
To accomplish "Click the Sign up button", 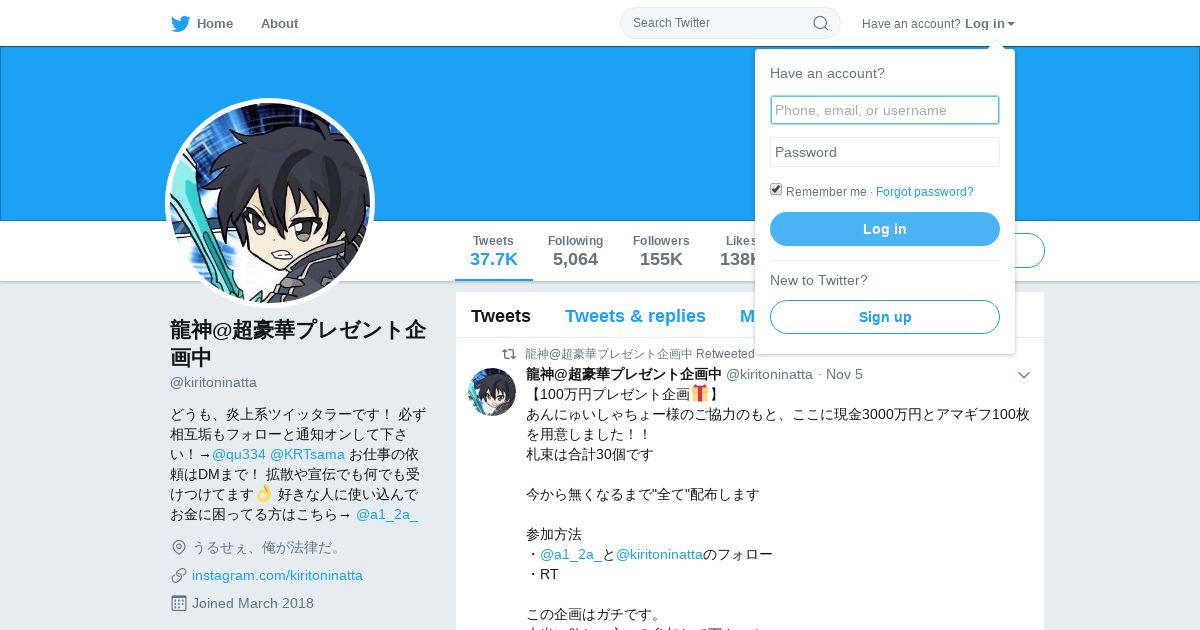I will tap(885, 317).
